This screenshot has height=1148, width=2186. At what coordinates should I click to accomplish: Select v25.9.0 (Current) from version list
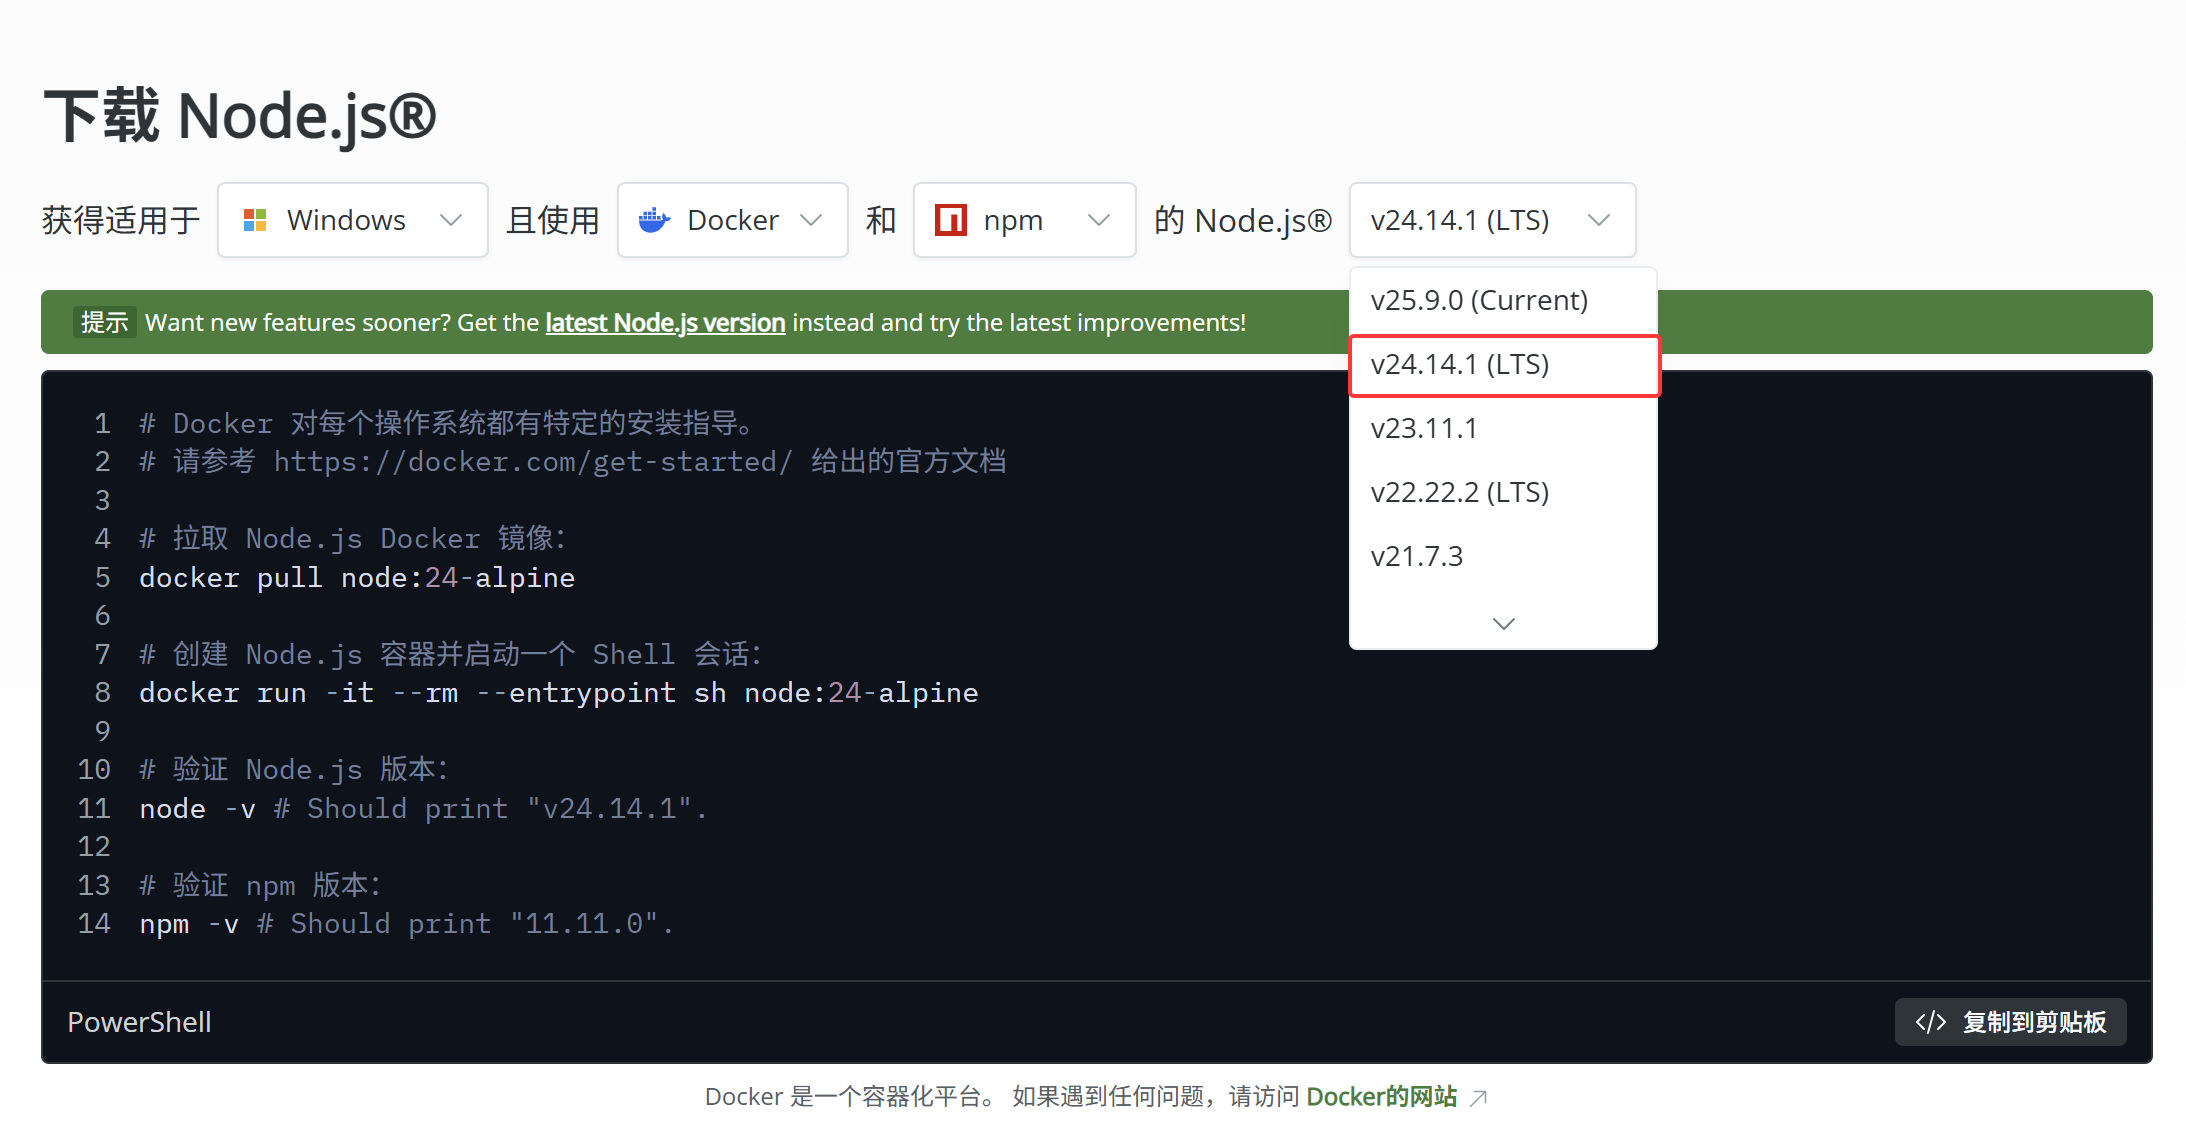point(1503,300)
